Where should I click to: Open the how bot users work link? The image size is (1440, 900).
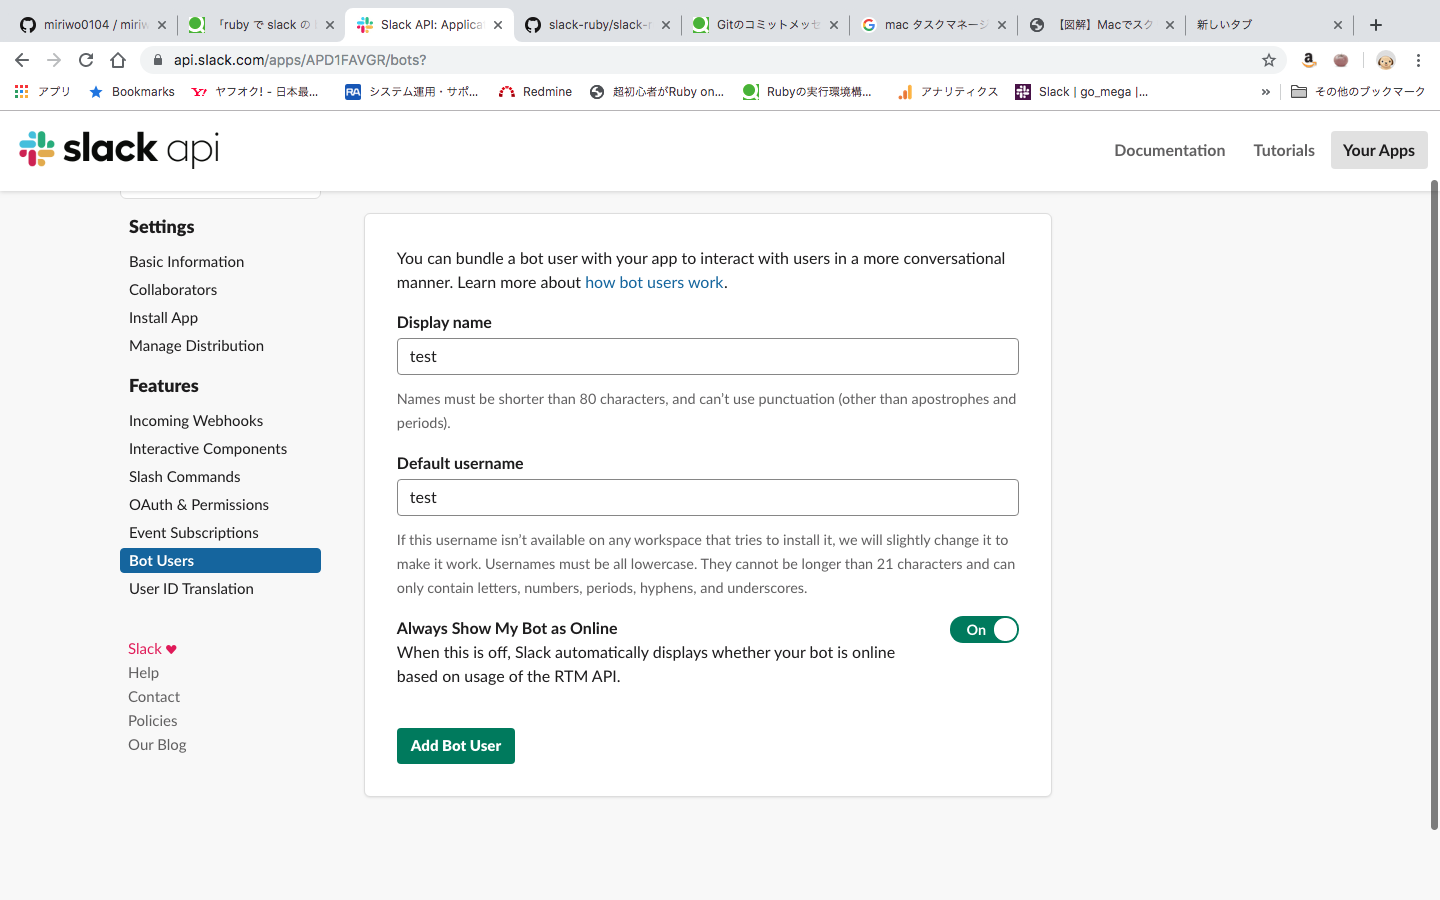click(x=654, y=283)
